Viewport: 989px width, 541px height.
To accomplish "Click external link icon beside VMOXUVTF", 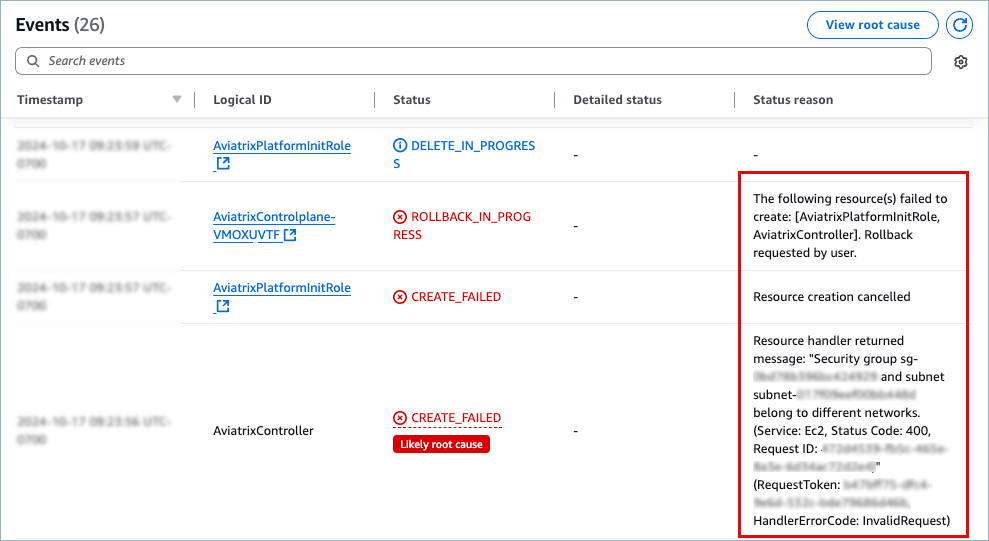I will tap(290, 235).
